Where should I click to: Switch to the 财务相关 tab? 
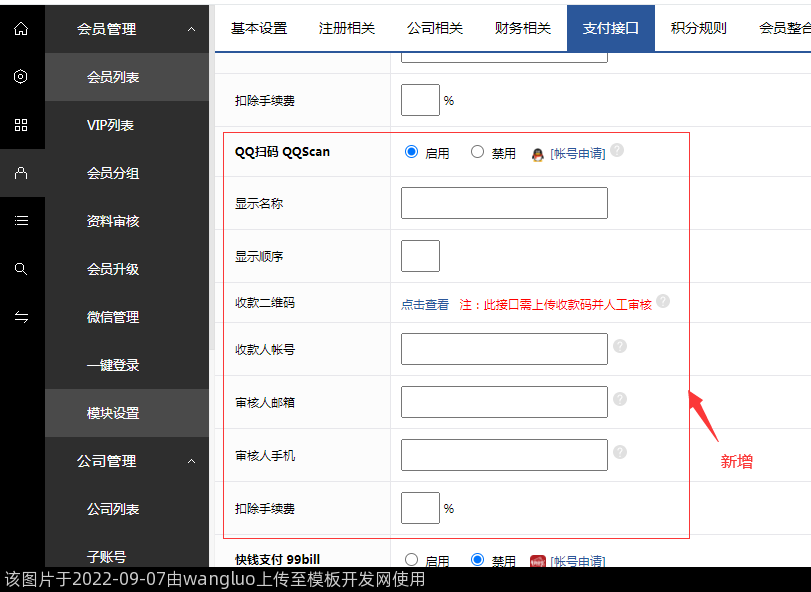click(x=523, y=28)
